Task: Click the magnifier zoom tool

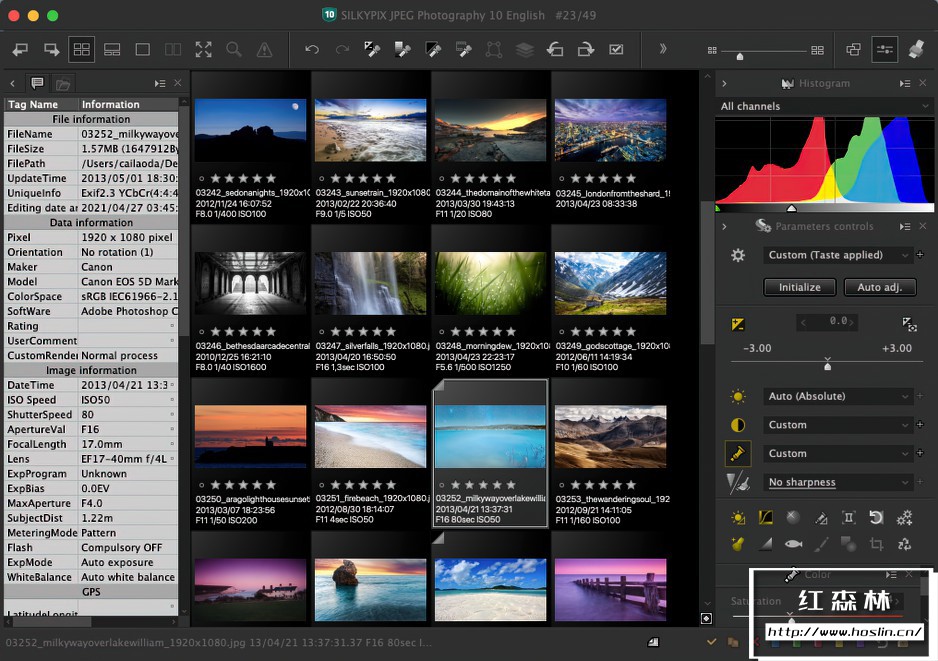Action: point(233,49)
